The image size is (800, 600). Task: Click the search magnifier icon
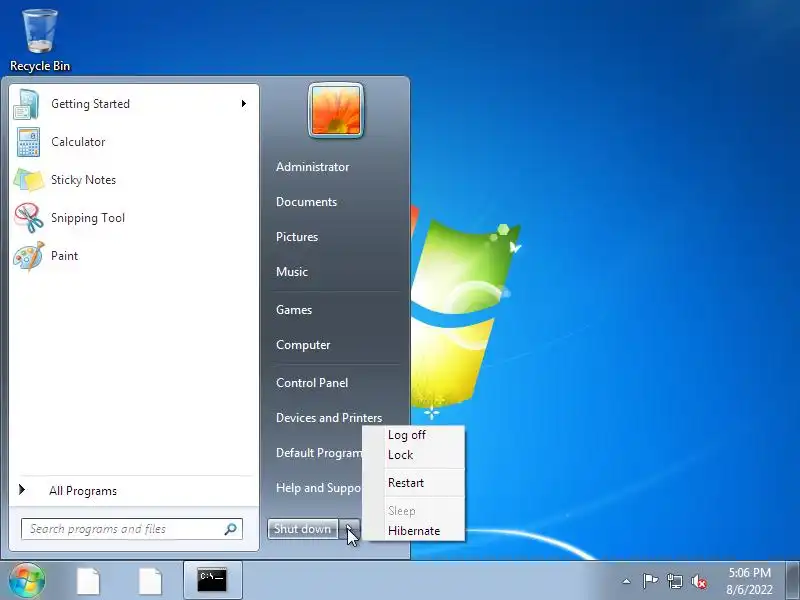click(231, 529)
